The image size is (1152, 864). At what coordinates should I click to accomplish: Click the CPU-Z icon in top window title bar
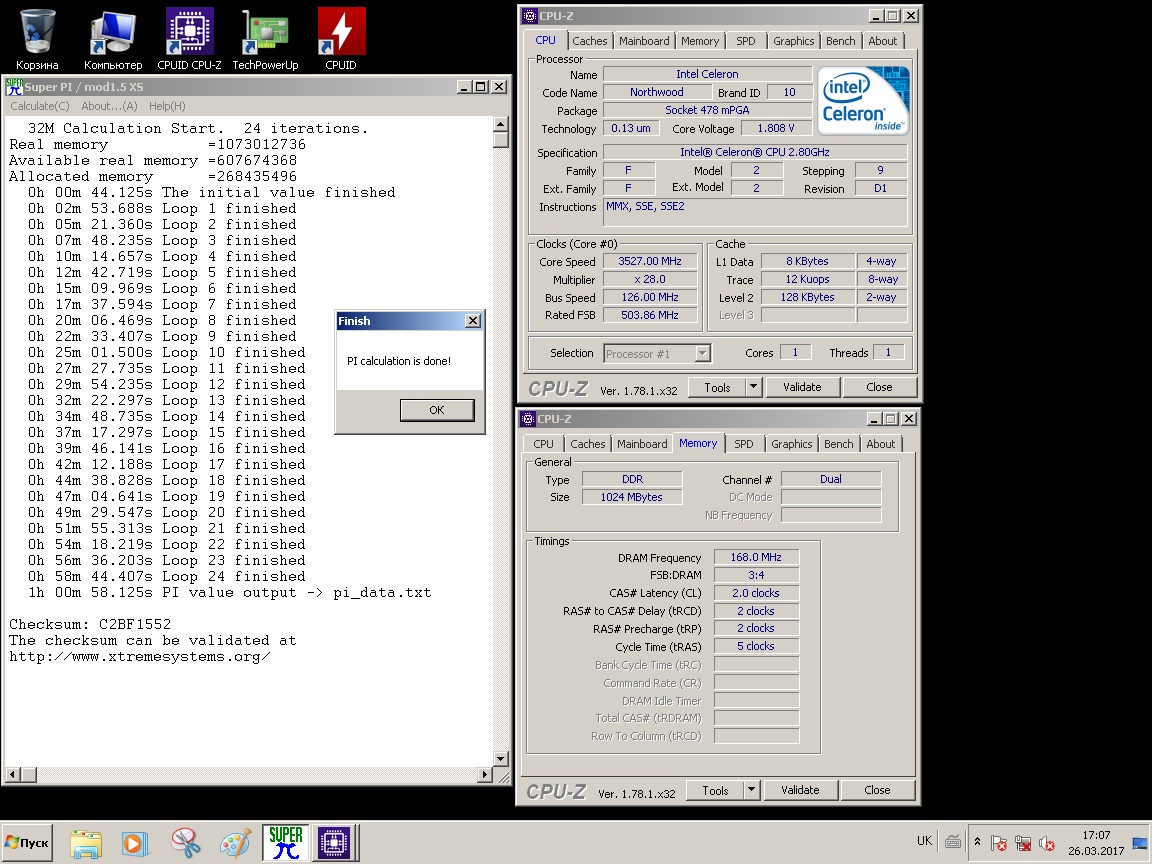528,15
